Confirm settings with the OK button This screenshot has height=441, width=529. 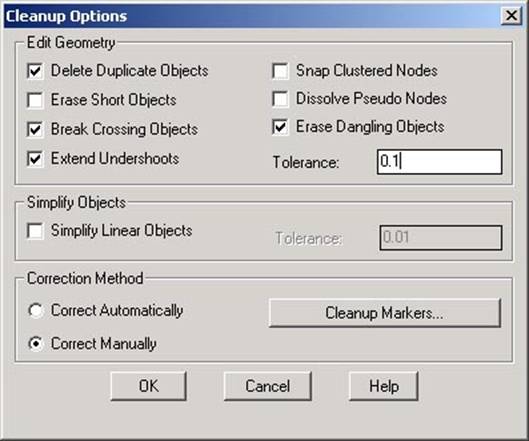click(x=148, y=386)
